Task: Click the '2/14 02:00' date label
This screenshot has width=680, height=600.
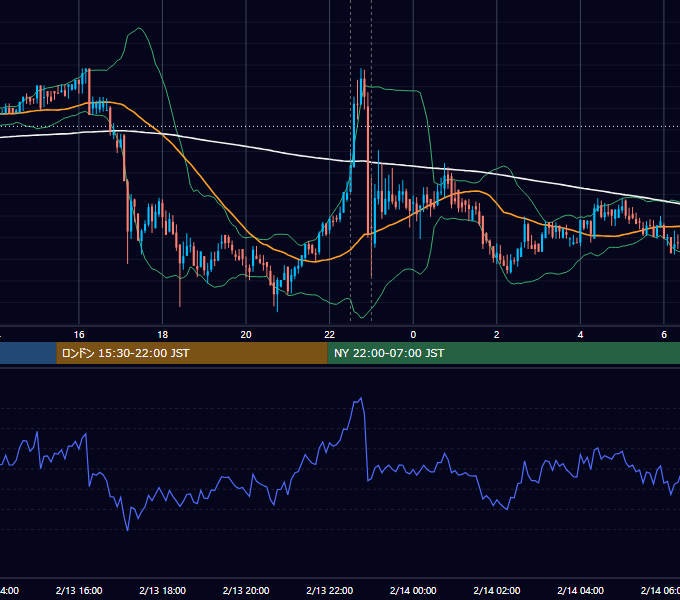Action: point(497,590)
